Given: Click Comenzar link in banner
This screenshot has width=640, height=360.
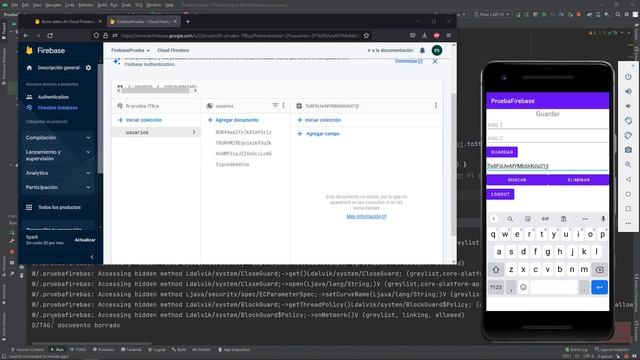Looking at the screenshot, I should pyautogui.click(x=409, y=61).
